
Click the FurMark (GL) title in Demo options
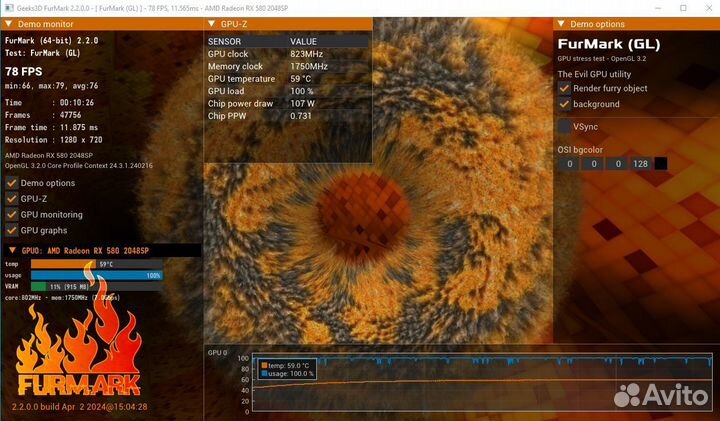[x=609, y=45]
